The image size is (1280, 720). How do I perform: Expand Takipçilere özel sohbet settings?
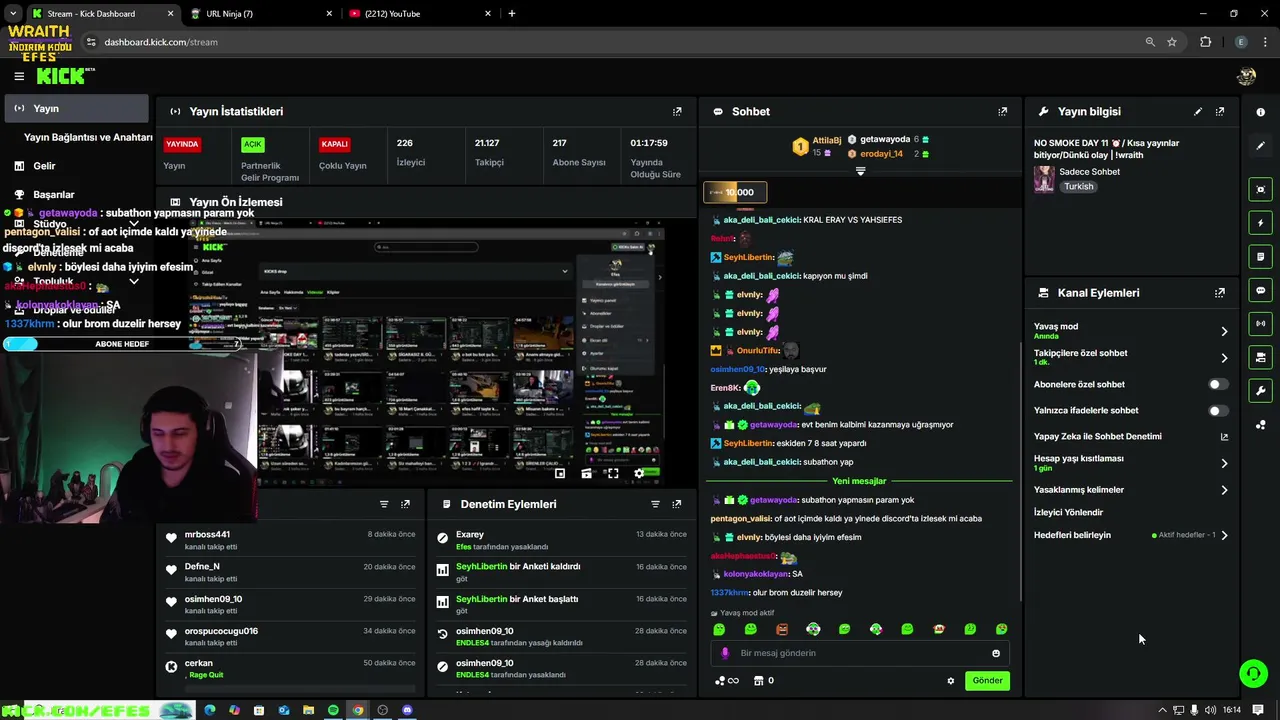pyautogui.click(x=1224, y=358)
